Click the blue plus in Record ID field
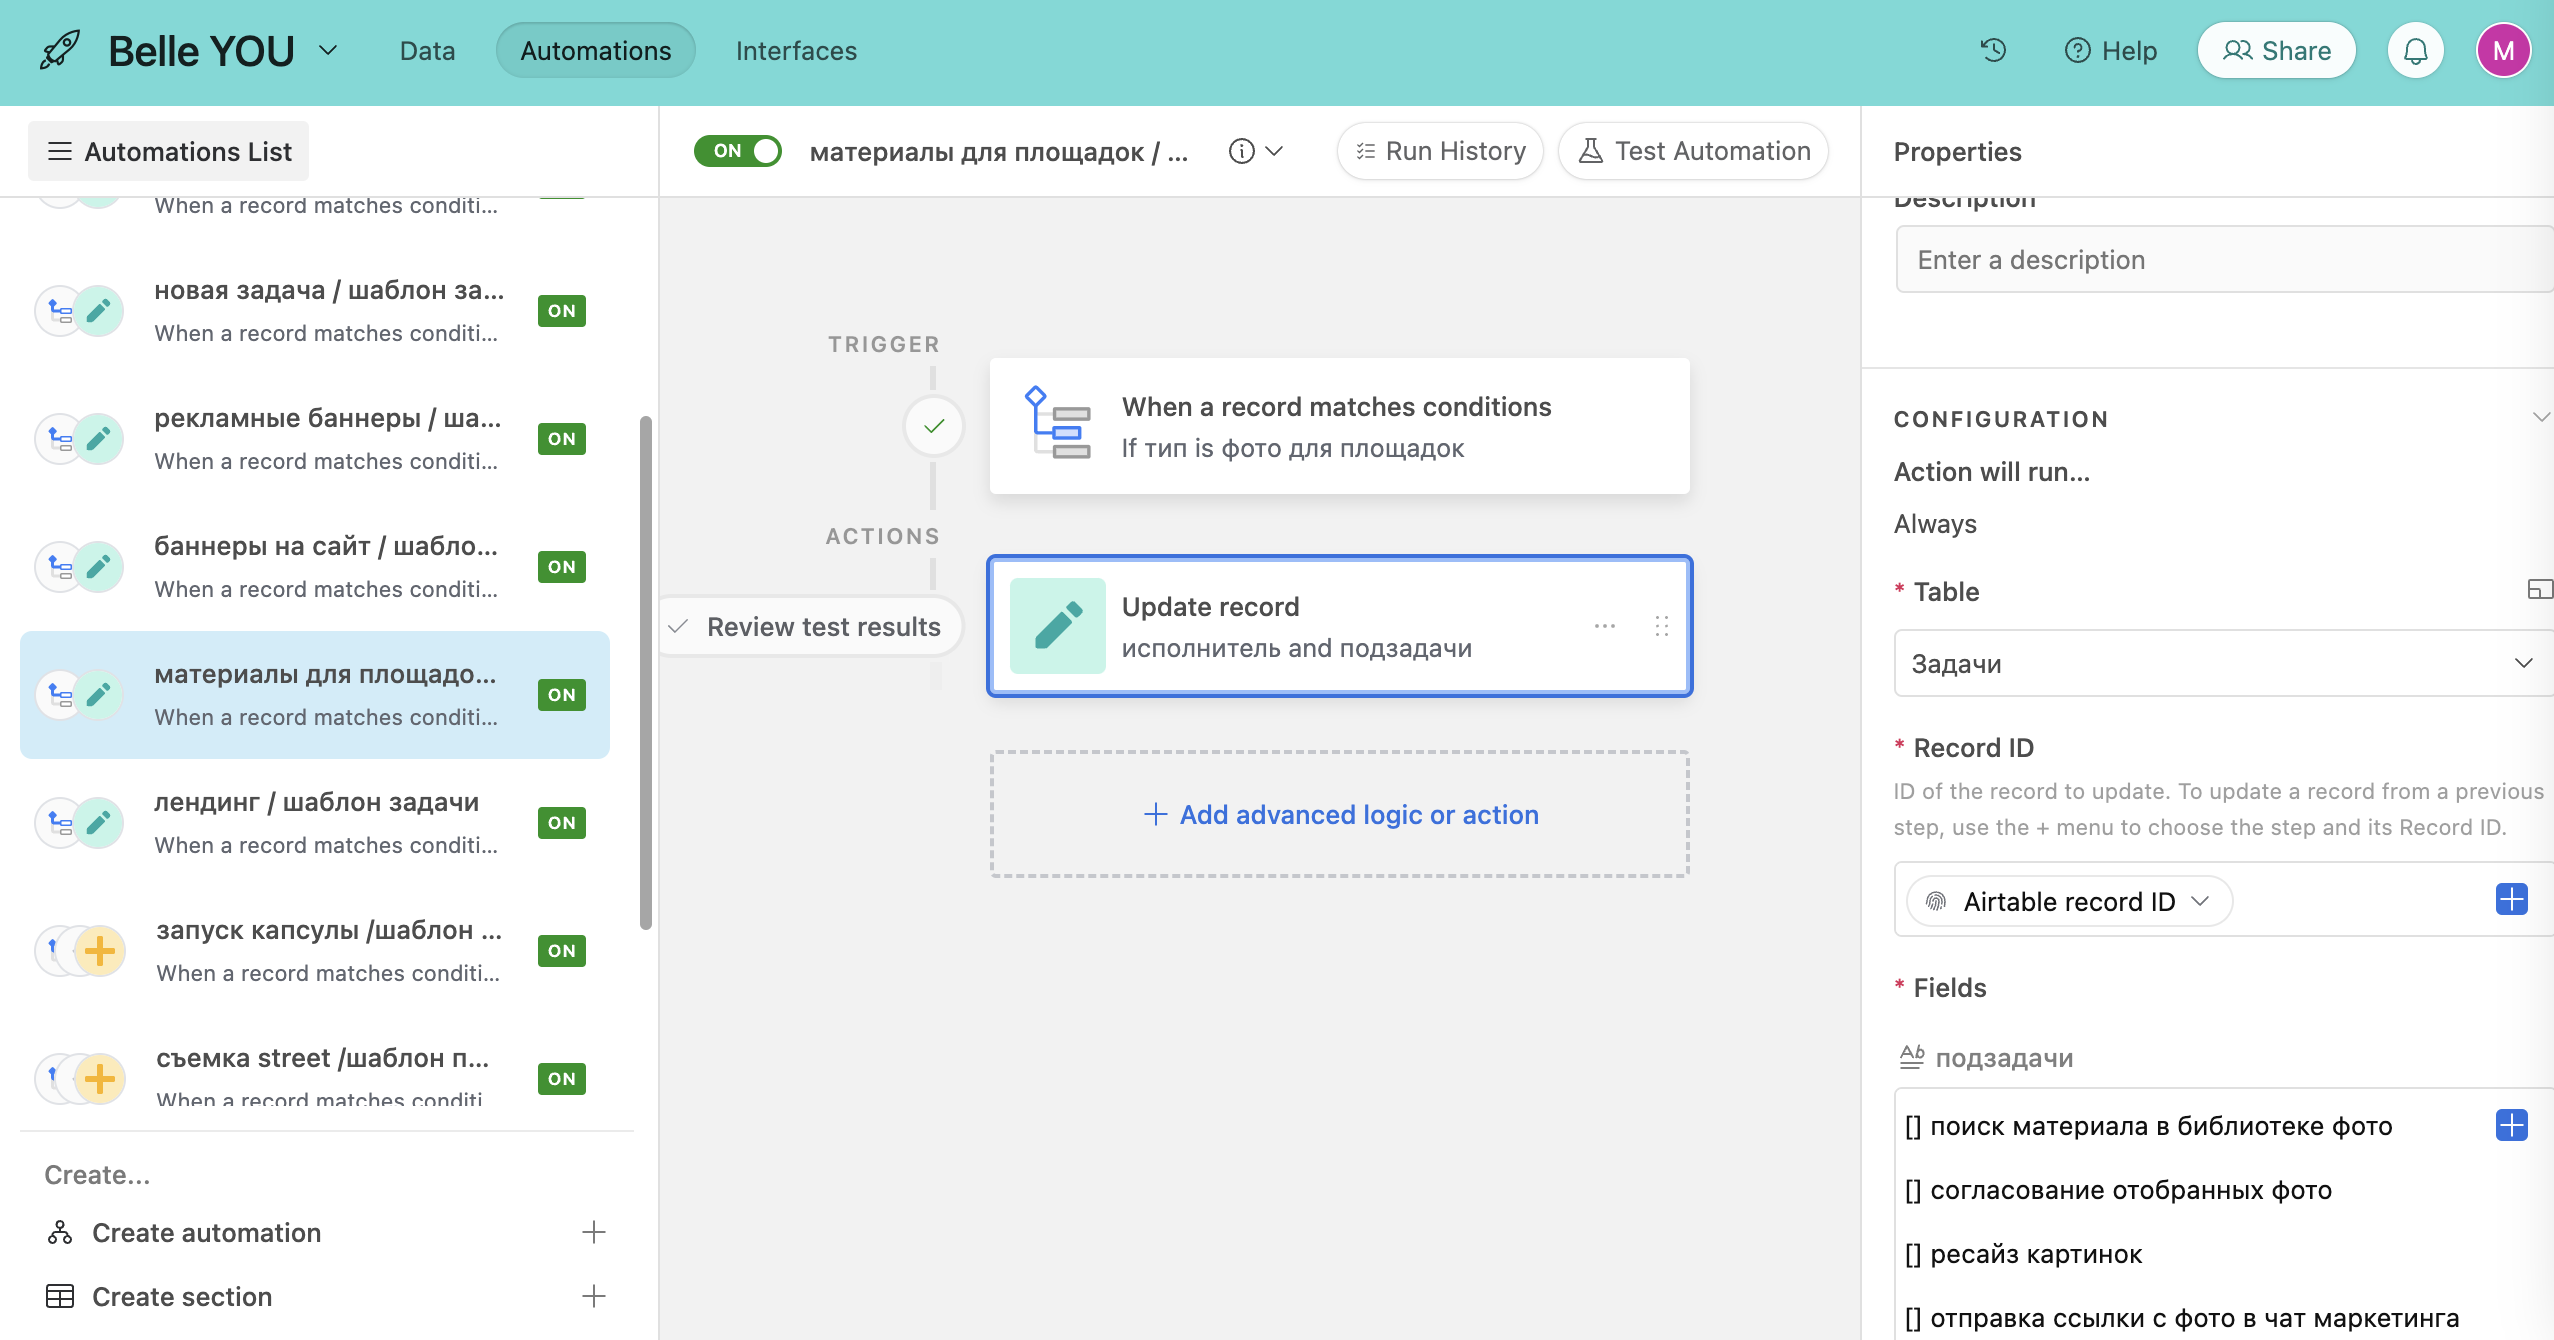The height and width of the screenshot is (1340, 2554). tap(2511, 899)
